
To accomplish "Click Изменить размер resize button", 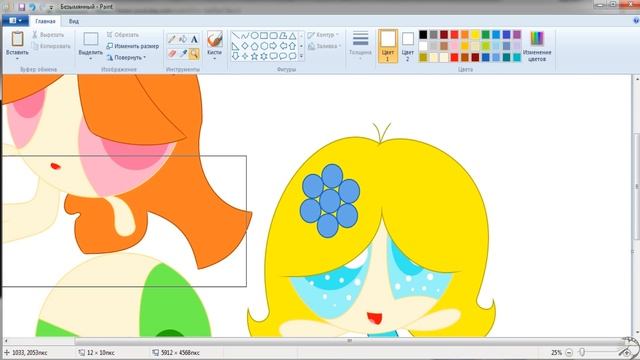I will click(133, 46).
